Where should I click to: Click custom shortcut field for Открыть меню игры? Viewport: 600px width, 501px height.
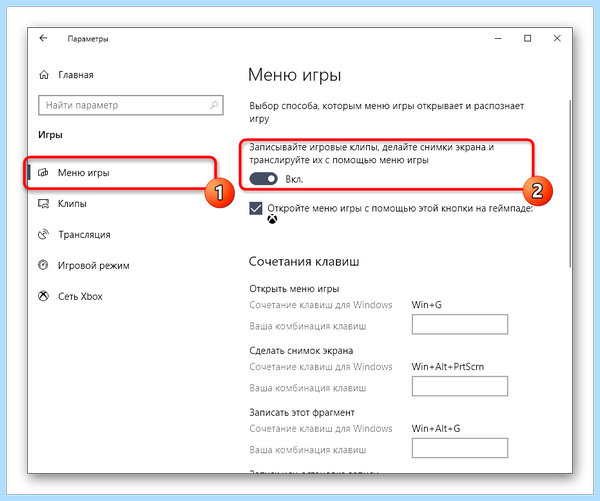pos(460,324)
